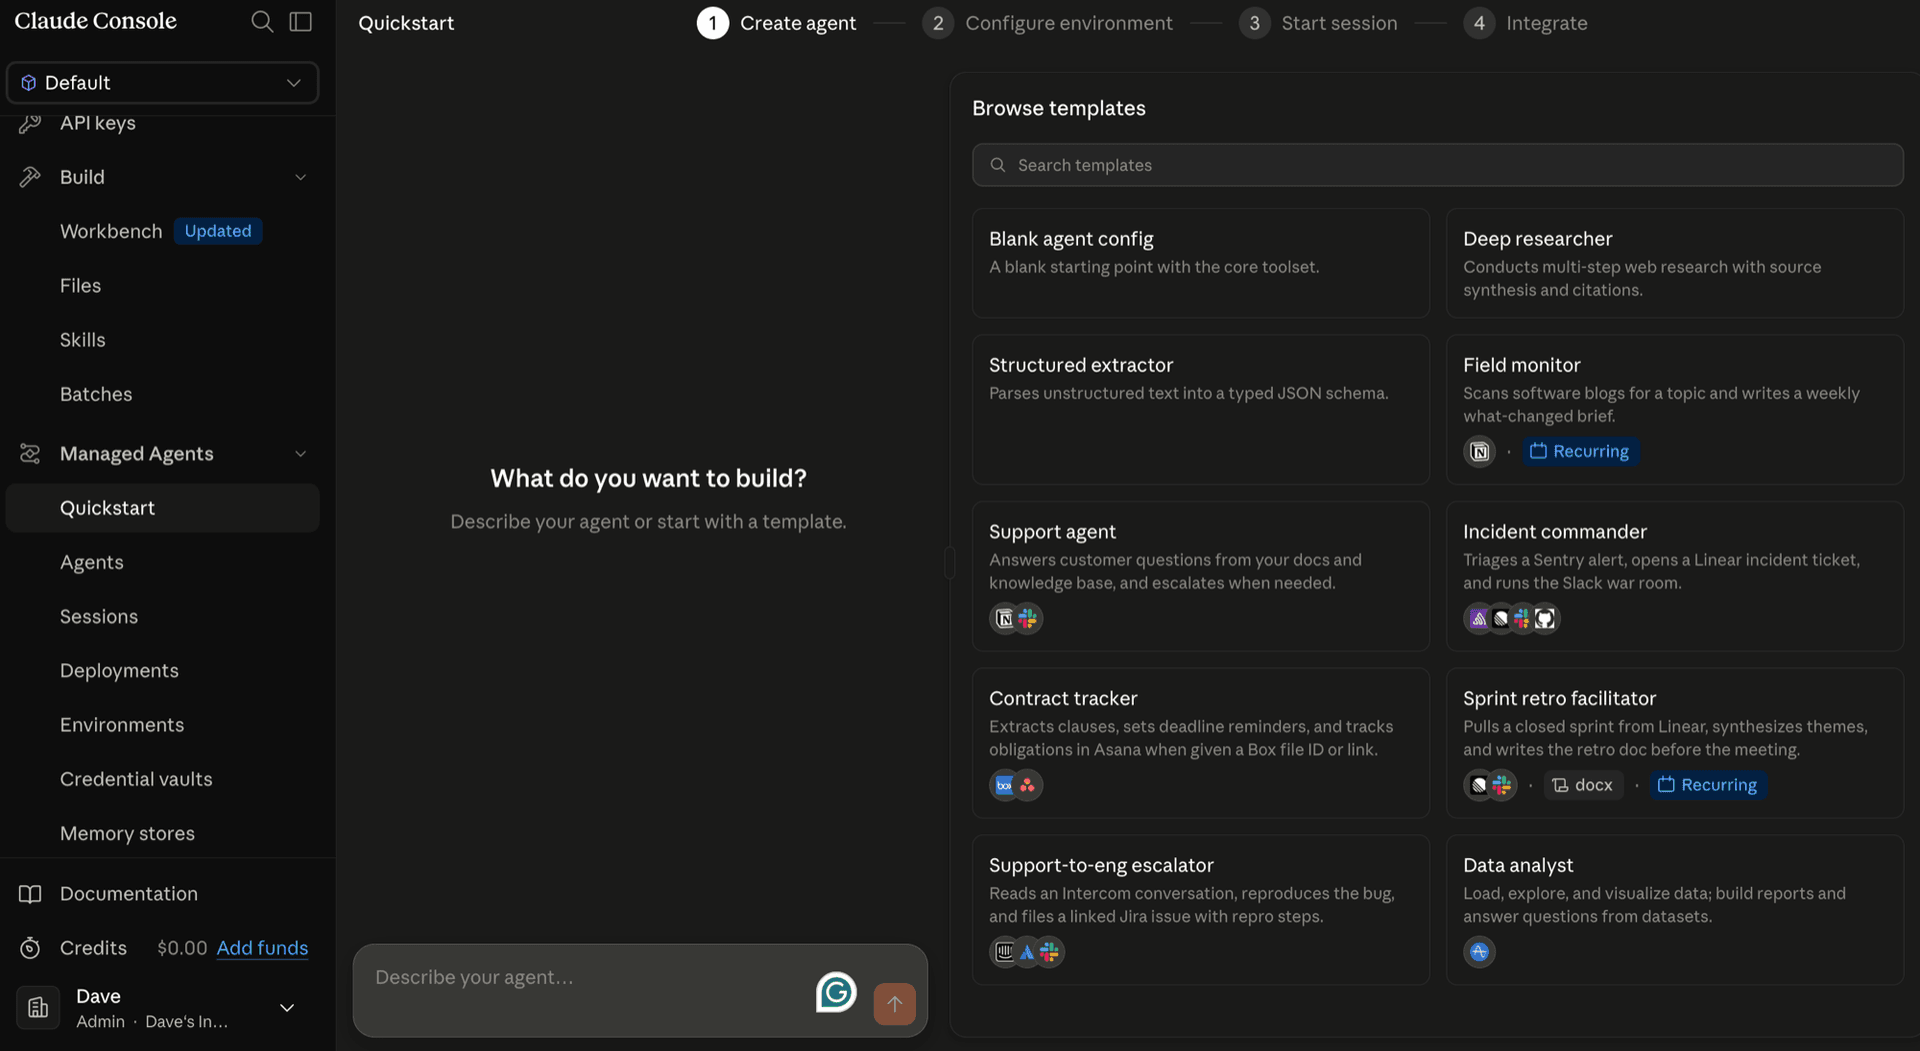
Task: Click the Notion icon in Field monitor
Action: (x=1479, y=452)
